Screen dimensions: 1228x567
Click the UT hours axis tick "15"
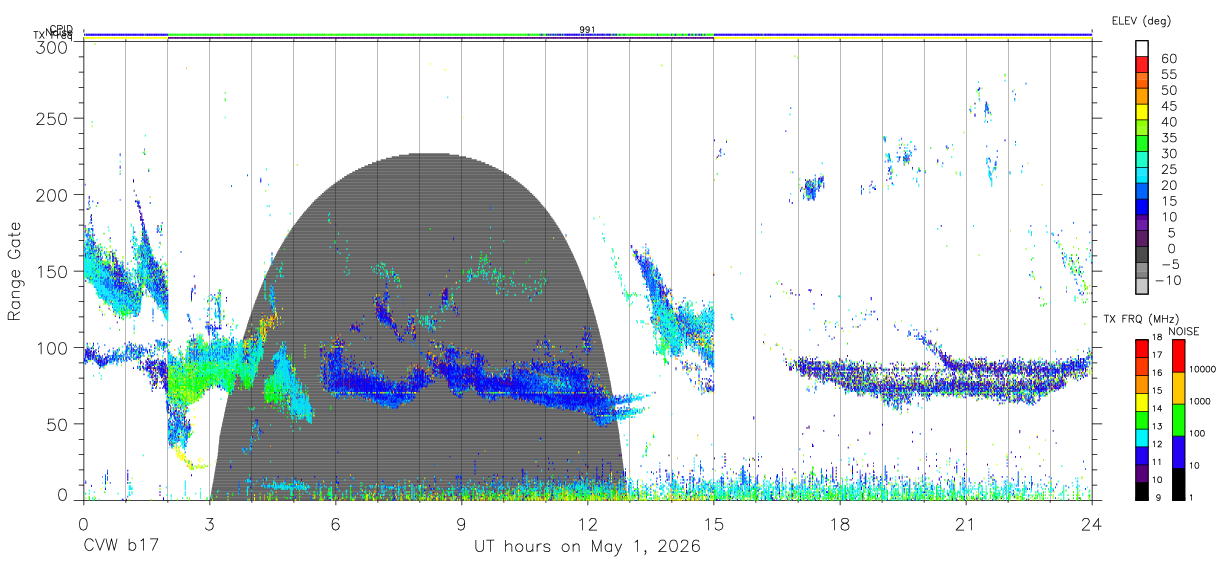713,524
